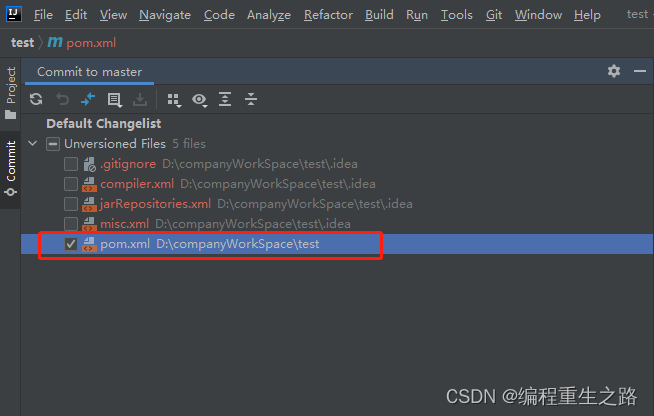Open the Git menu
Viewport: 654px width, 416px height.
coord(494,15)
